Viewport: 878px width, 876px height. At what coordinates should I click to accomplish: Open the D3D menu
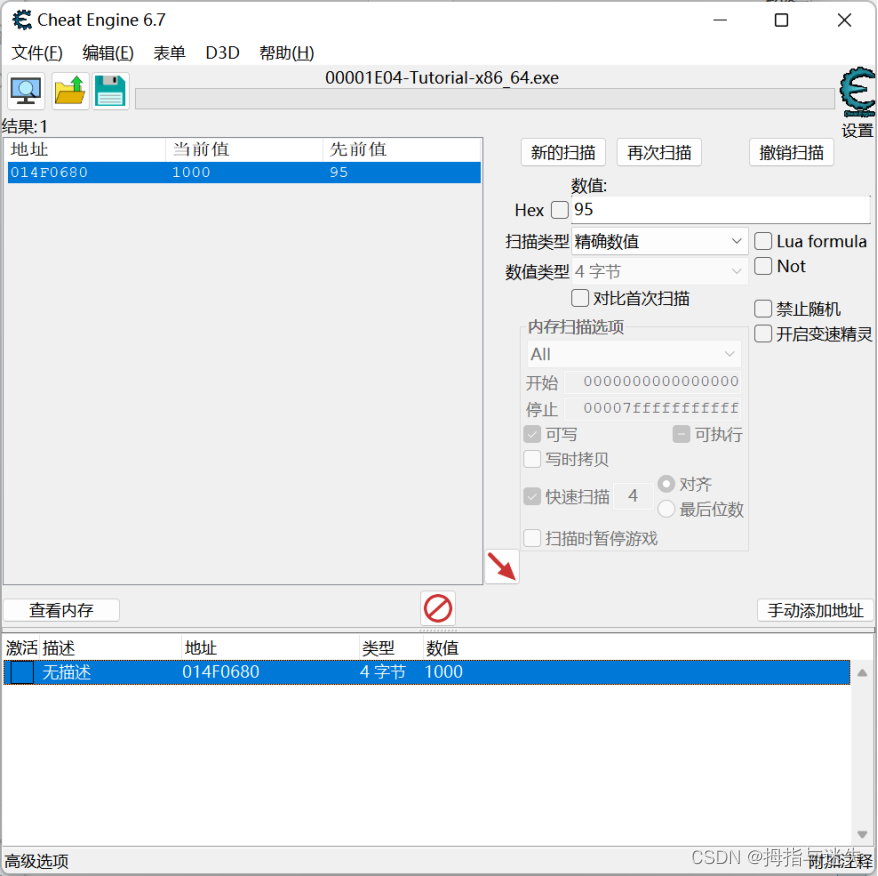[x=221, y=52]
